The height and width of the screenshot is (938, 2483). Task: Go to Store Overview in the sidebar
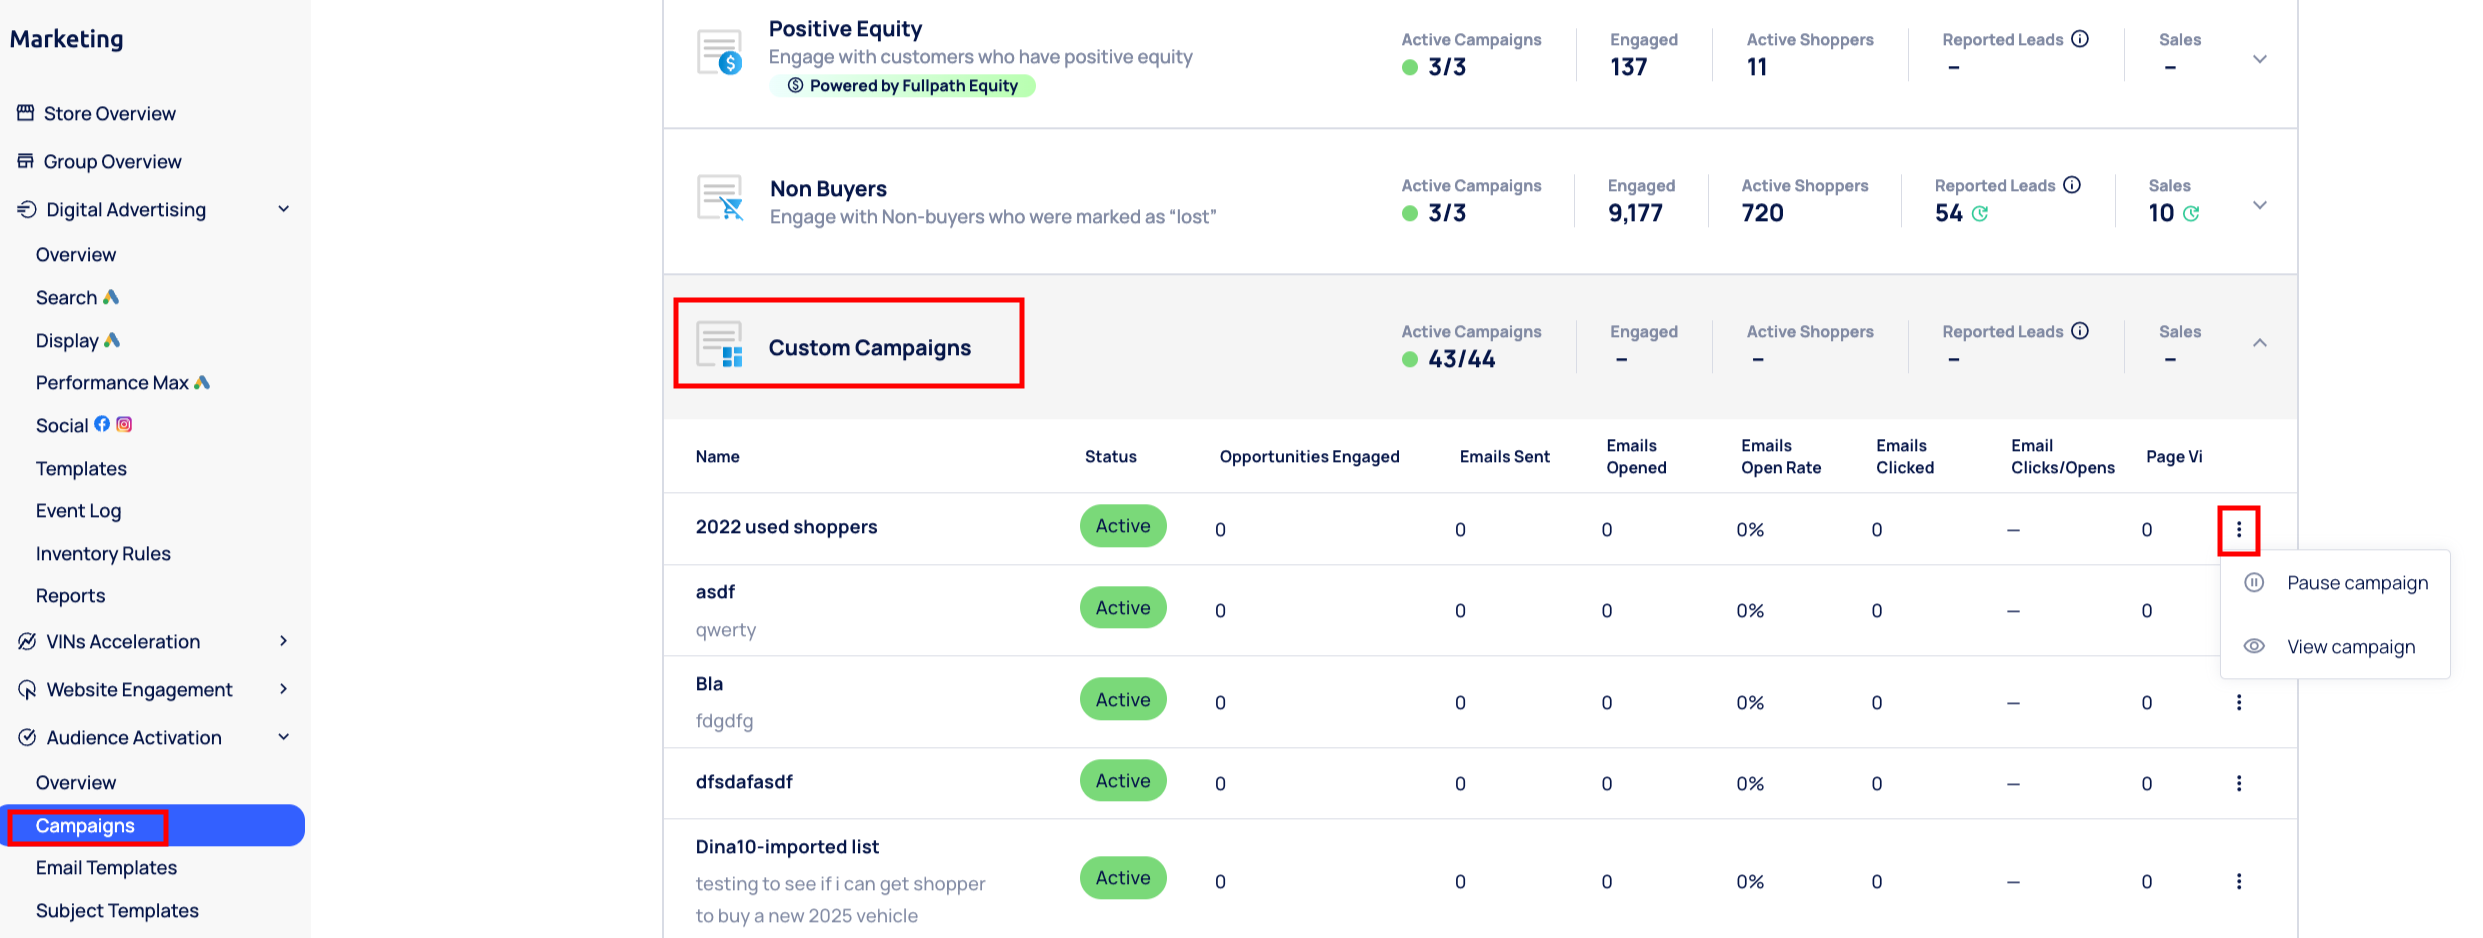109,114
